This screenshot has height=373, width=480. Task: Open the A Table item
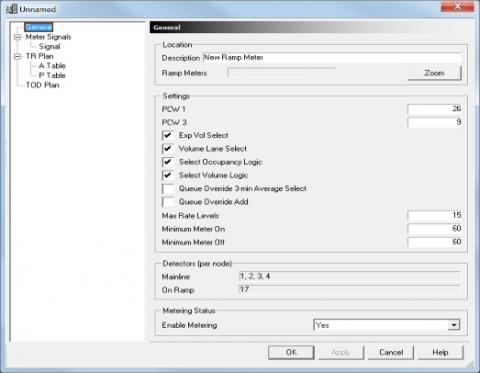click(x=52, y=66)
